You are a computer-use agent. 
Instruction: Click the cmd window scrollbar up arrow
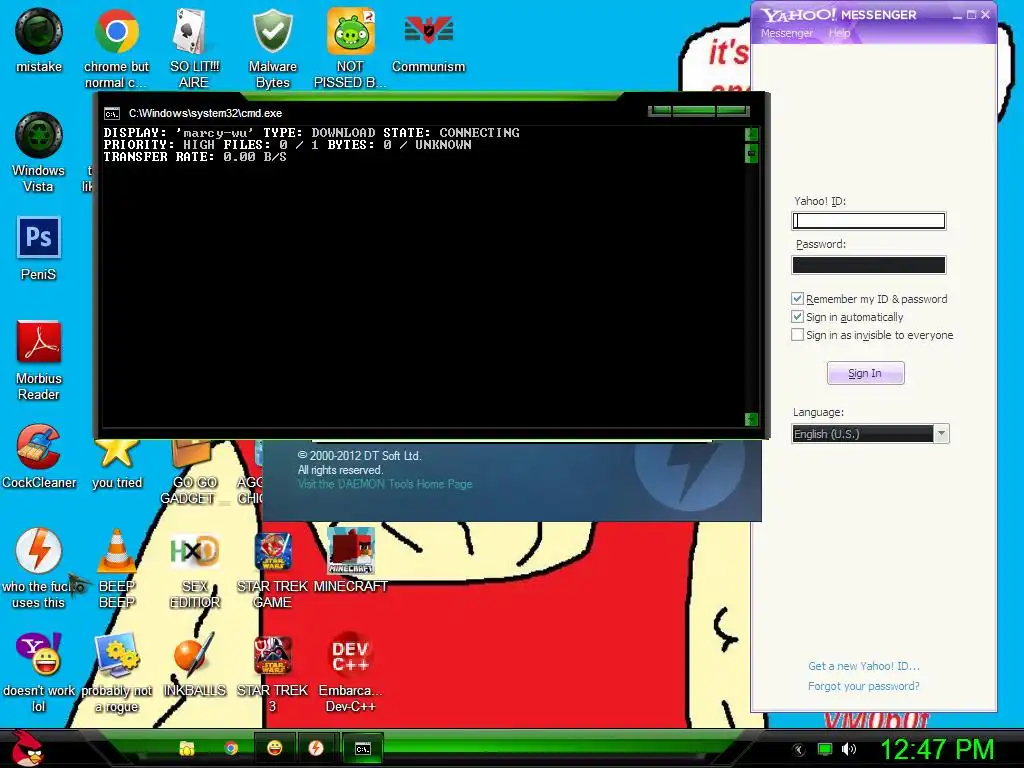pos(751,134)
